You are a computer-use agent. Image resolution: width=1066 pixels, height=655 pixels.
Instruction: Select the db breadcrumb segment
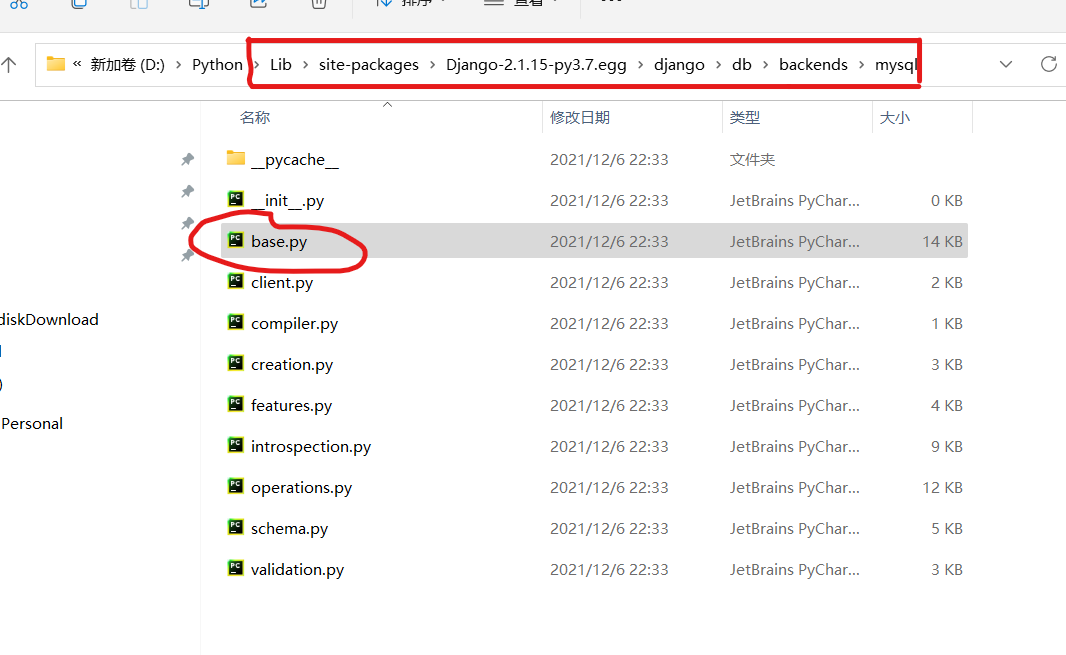point(742,65)
